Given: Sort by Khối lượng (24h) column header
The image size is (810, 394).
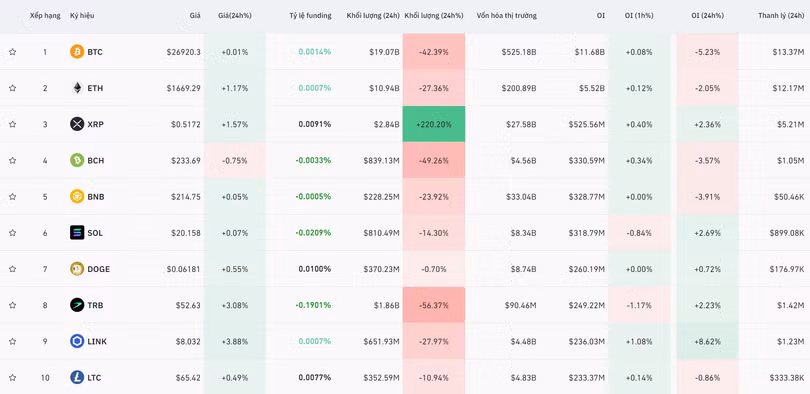Looking at the screenshot, I should [x=373, y=15].
